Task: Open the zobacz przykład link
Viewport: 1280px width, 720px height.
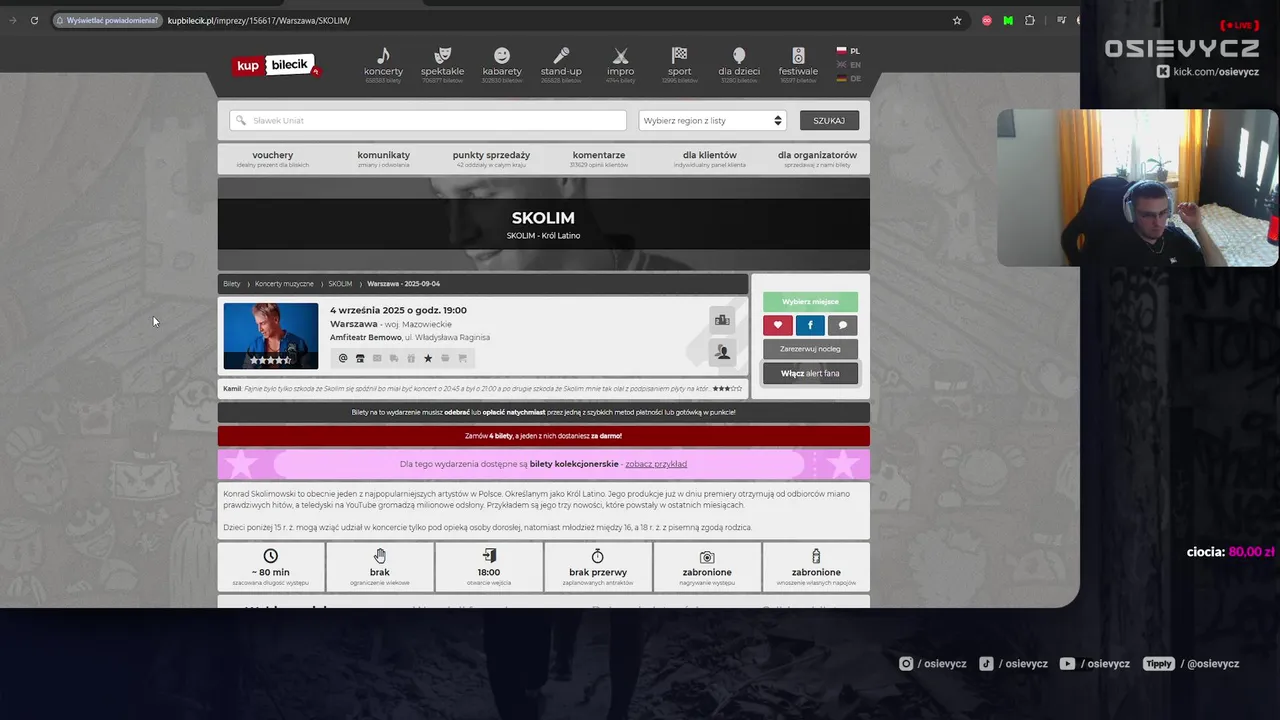Action: click(656, 464)
